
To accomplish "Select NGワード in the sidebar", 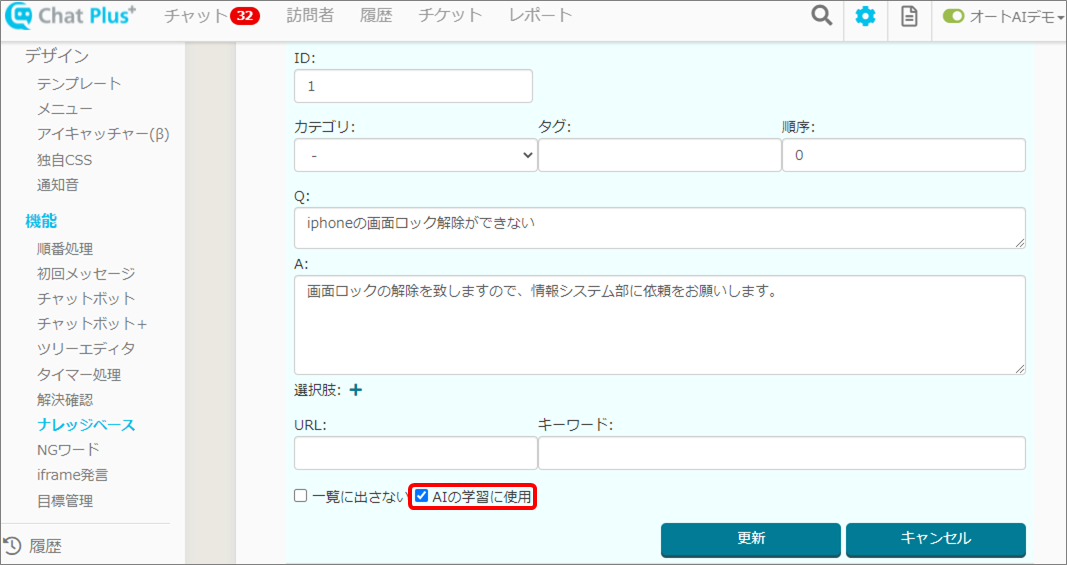I will click(x=68, y=450).
